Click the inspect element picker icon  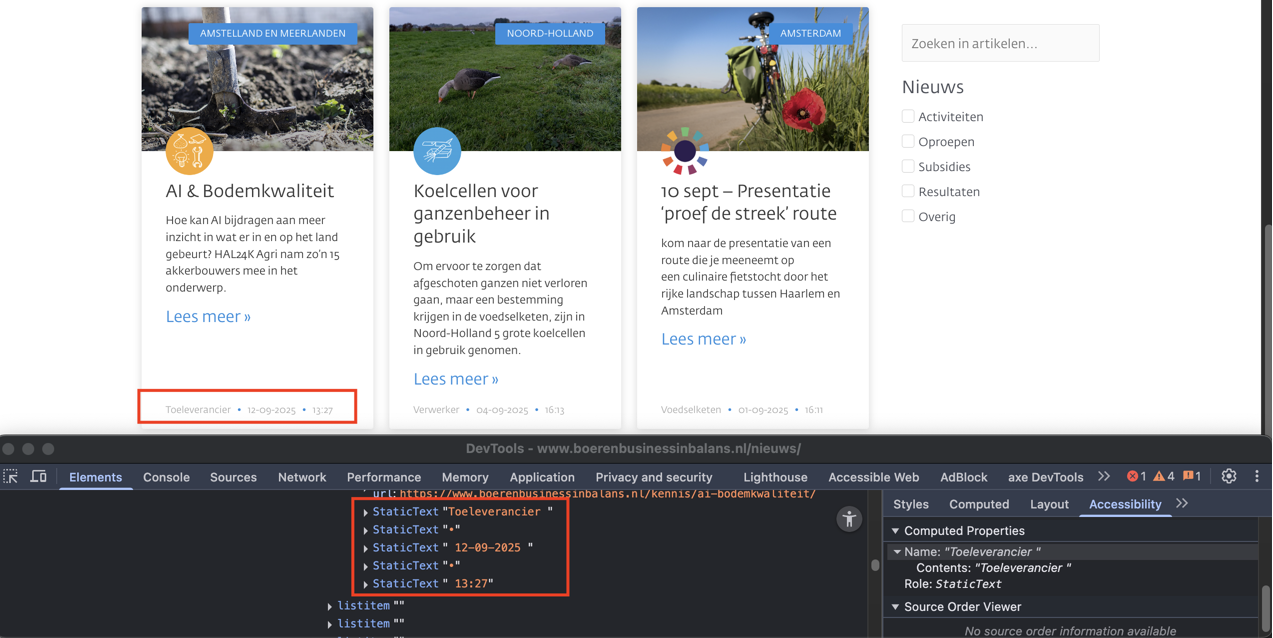(x=11, y=477)
